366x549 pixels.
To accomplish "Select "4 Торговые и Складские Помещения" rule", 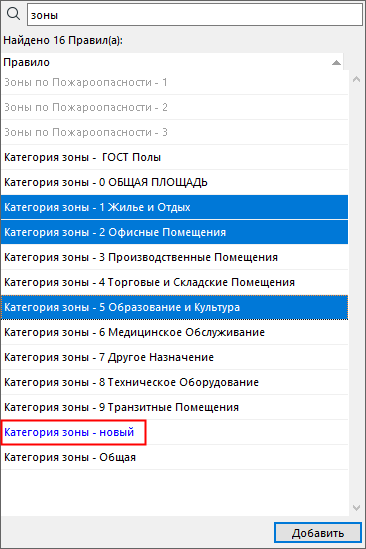I will tap(174, 282).
